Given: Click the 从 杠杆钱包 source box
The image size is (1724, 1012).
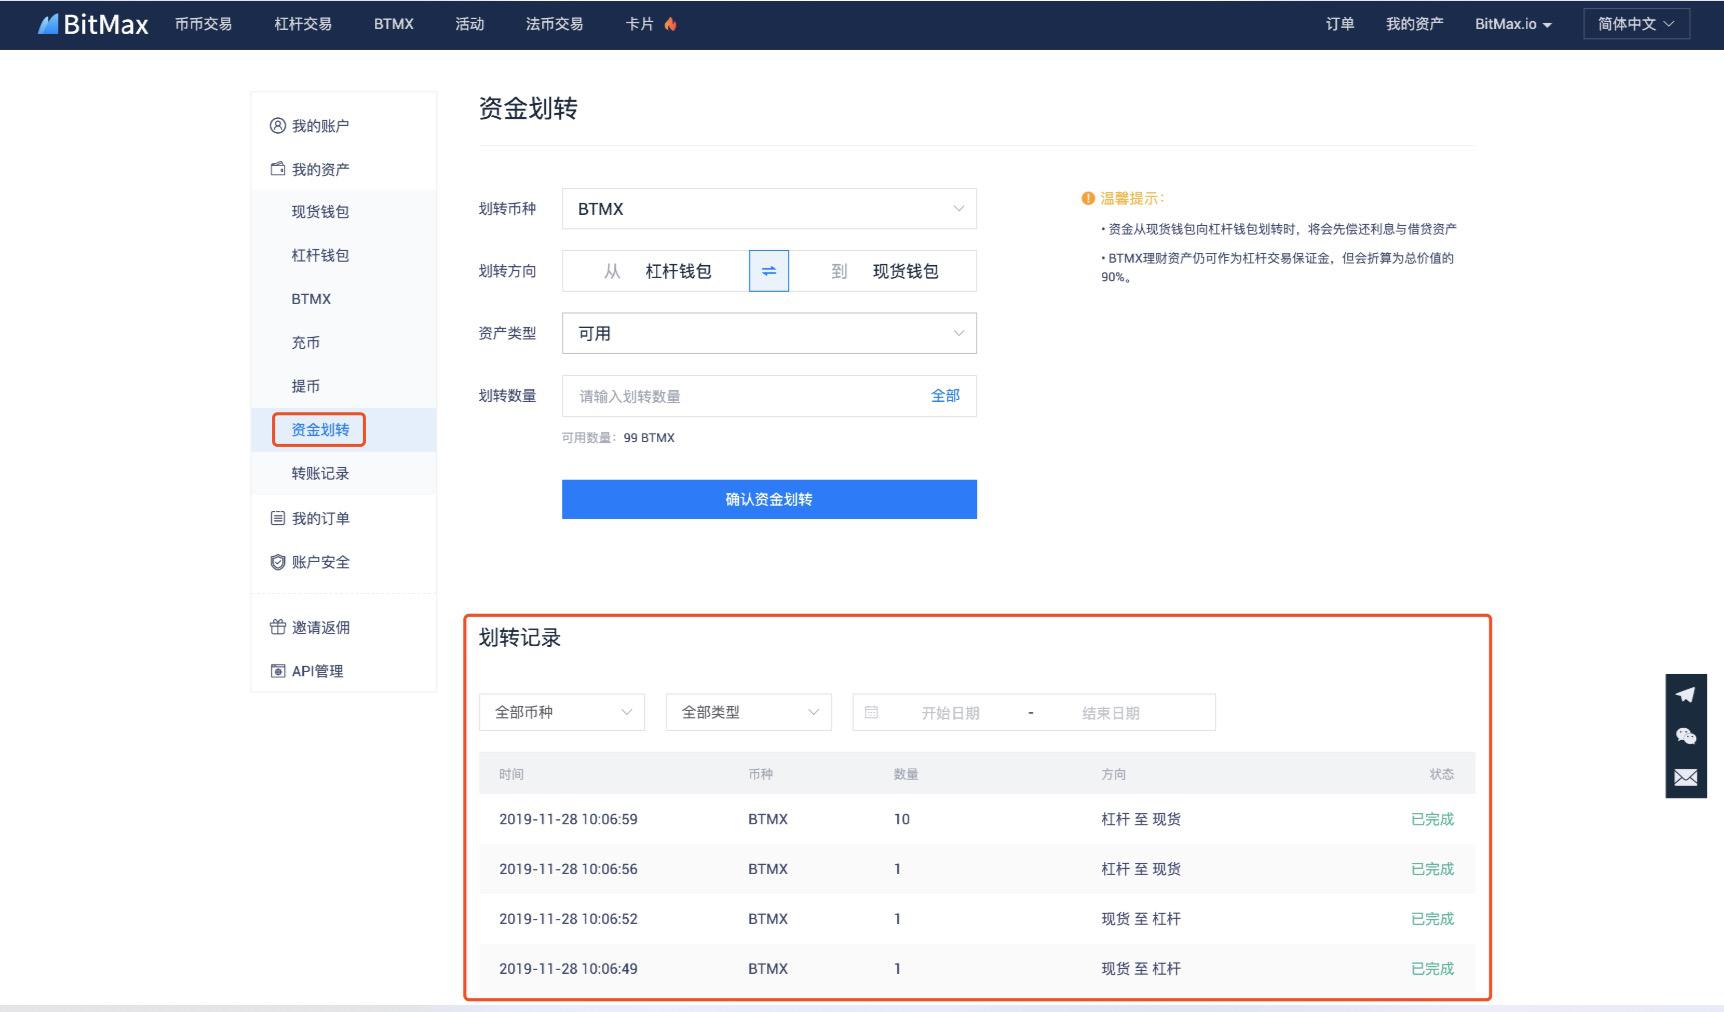Looking at the screenshot, I should 656,271.
